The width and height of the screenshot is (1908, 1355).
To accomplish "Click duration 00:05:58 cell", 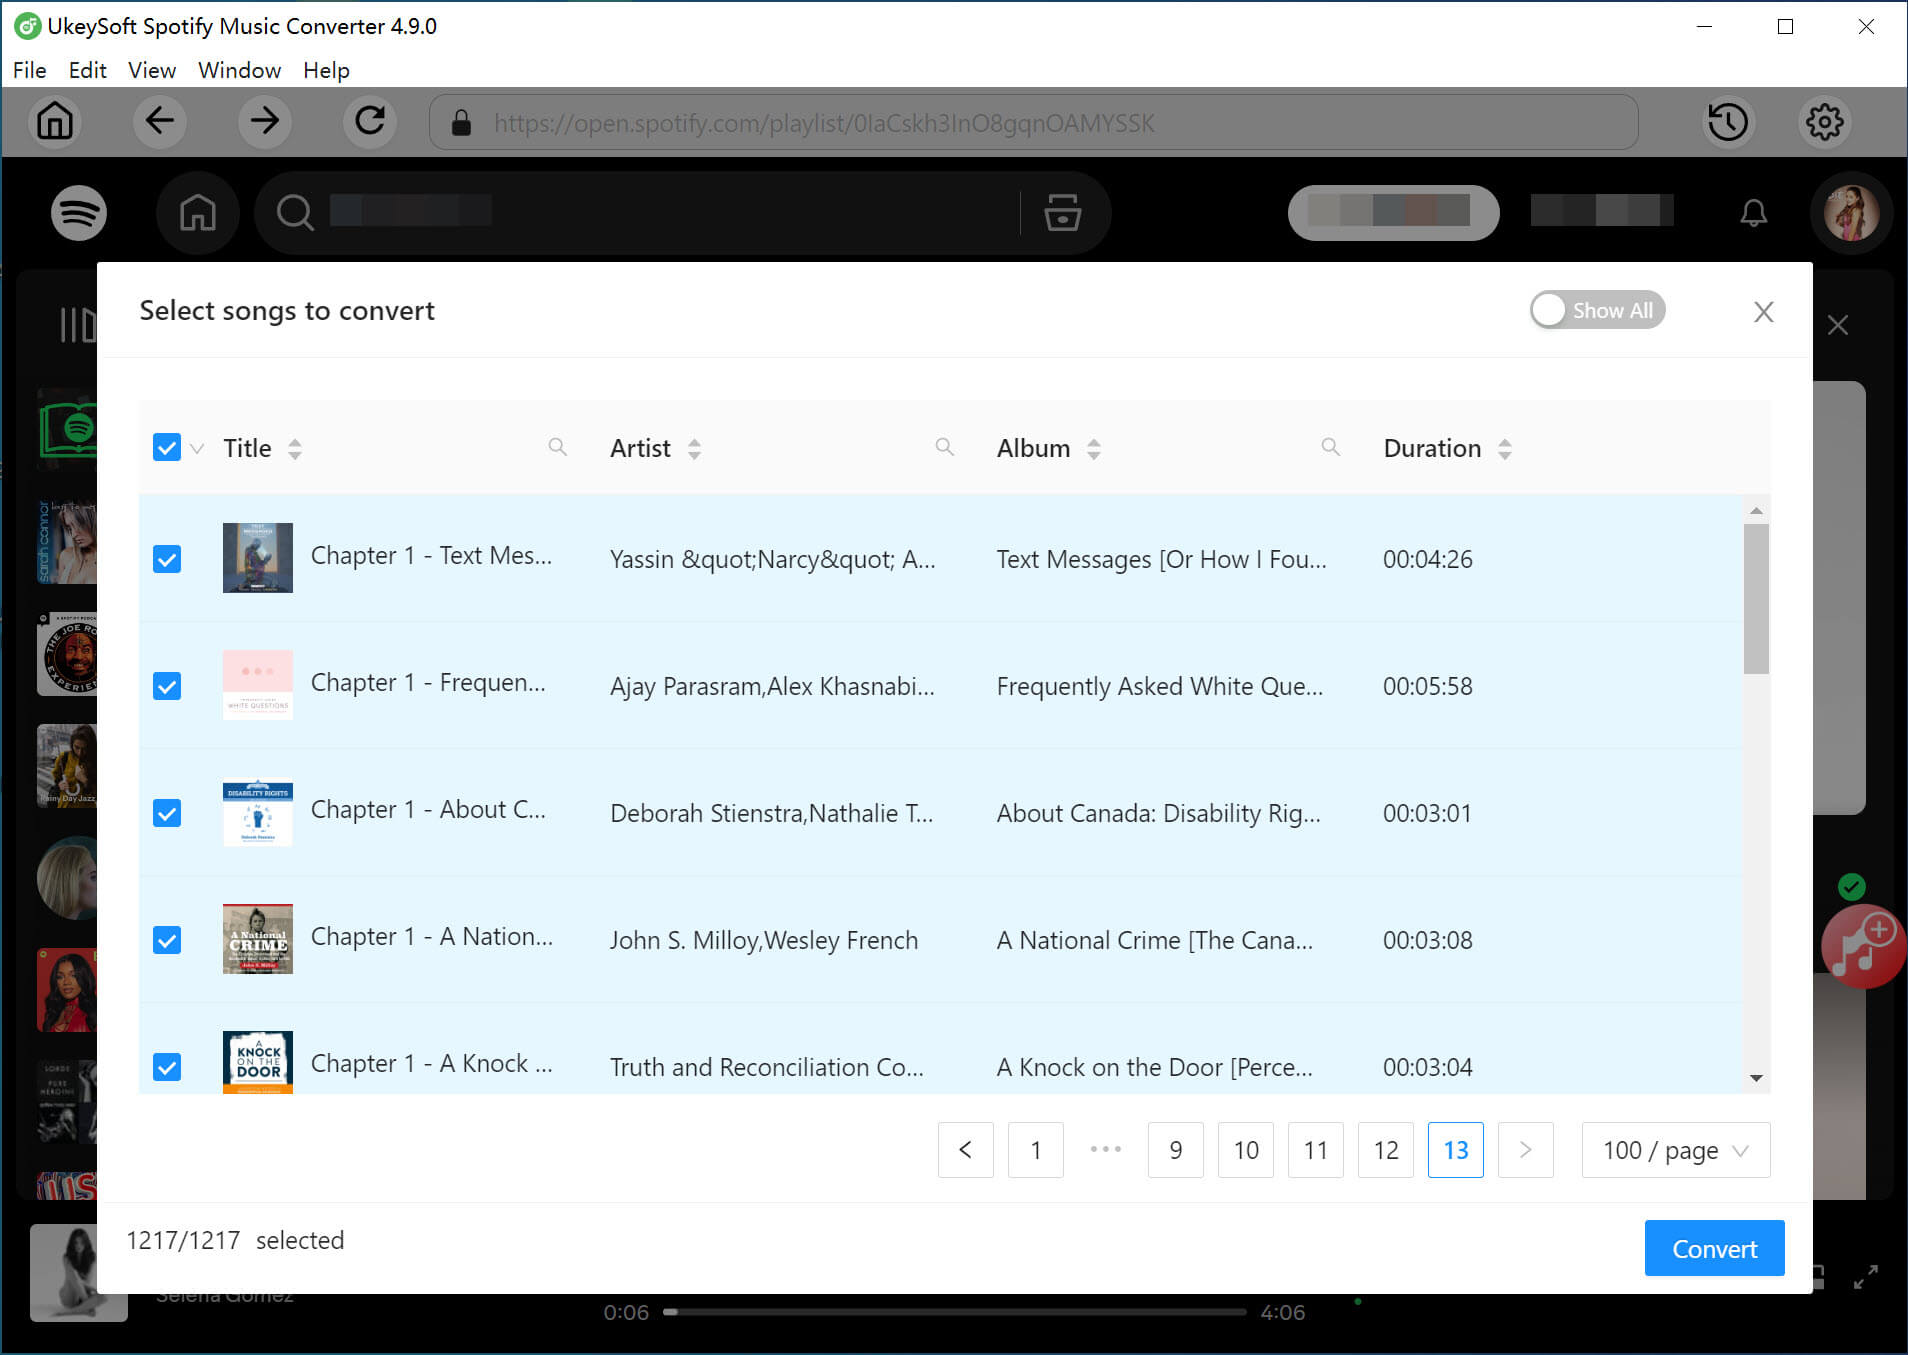I will pyautogui.click(x=1427, y=686).
